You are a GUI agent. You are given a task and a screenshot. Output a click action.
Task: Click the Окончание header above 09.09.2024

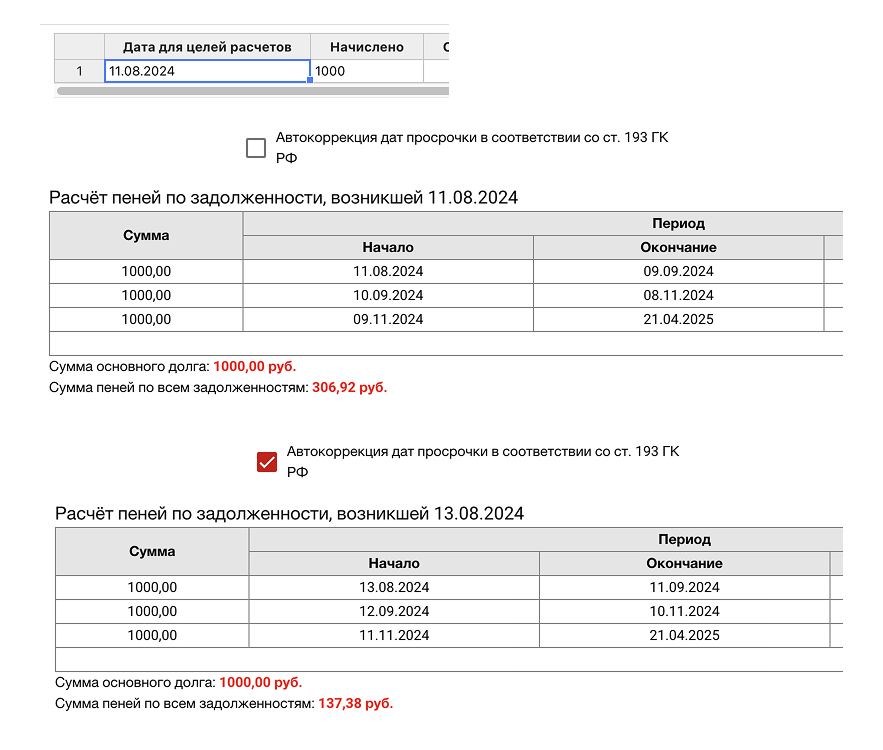pyautogui.click(x=679, y=247)
